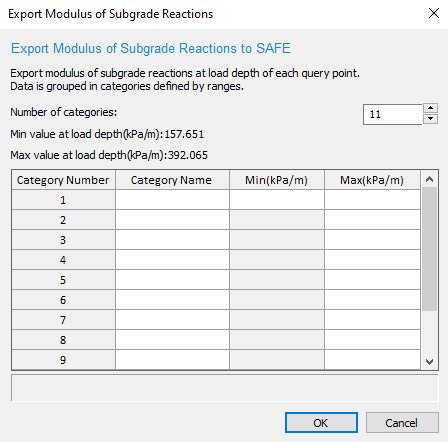Select row header number 3

click(63, 240)
